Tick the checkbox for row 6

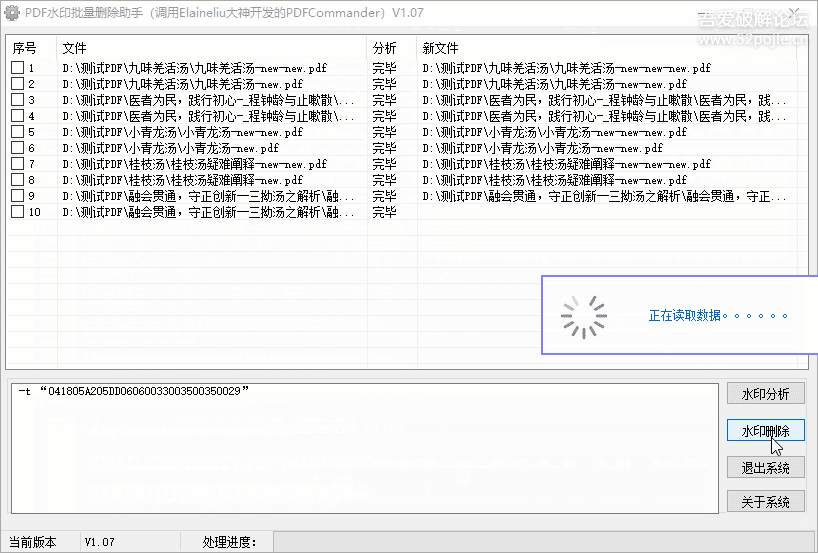[18, 148]
